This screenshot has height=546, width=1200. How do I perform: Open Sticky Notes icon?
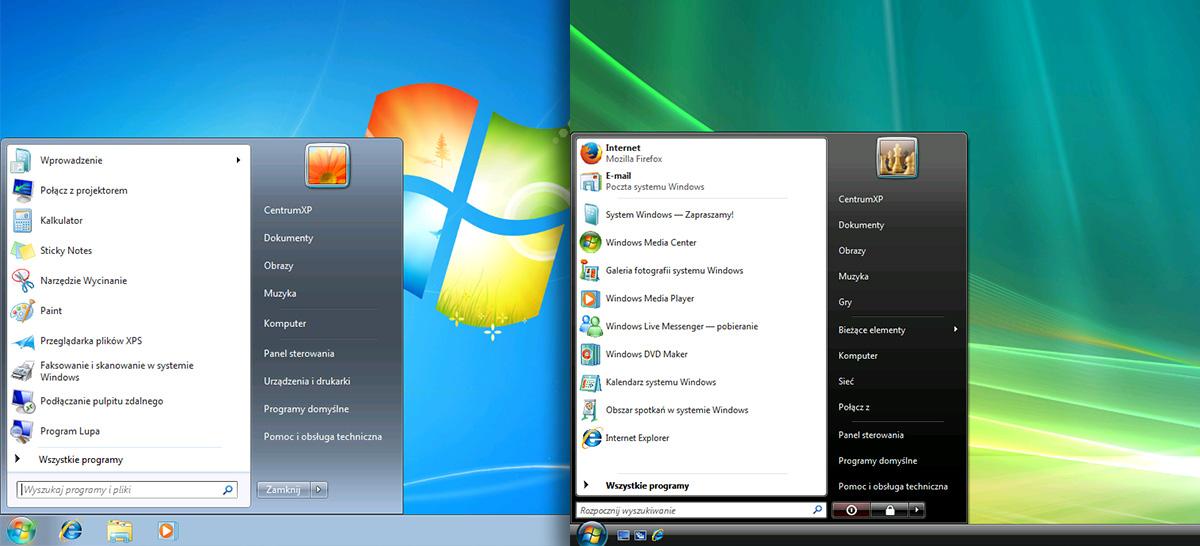pos(22,250)
